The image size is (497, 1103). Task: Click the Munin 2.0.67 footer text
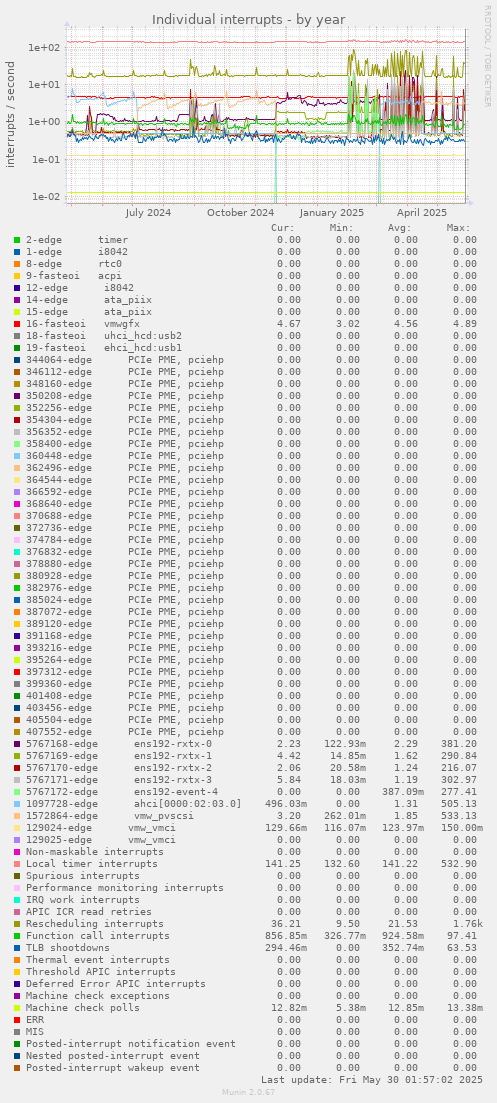[x=247, y=1092]
